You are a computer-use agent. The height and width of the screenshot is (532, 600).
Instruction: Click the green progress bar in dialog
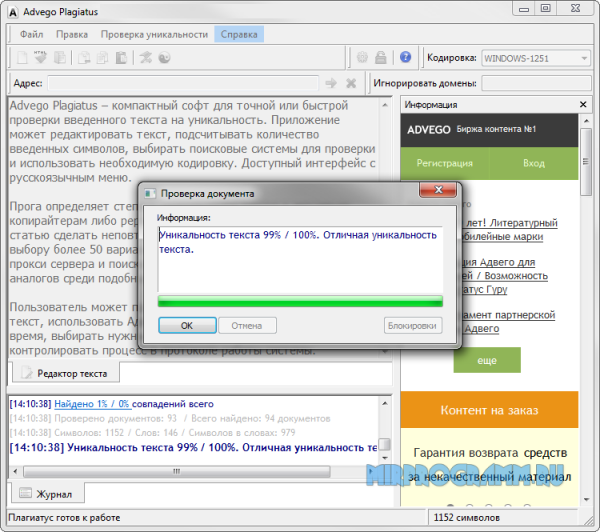300,301
